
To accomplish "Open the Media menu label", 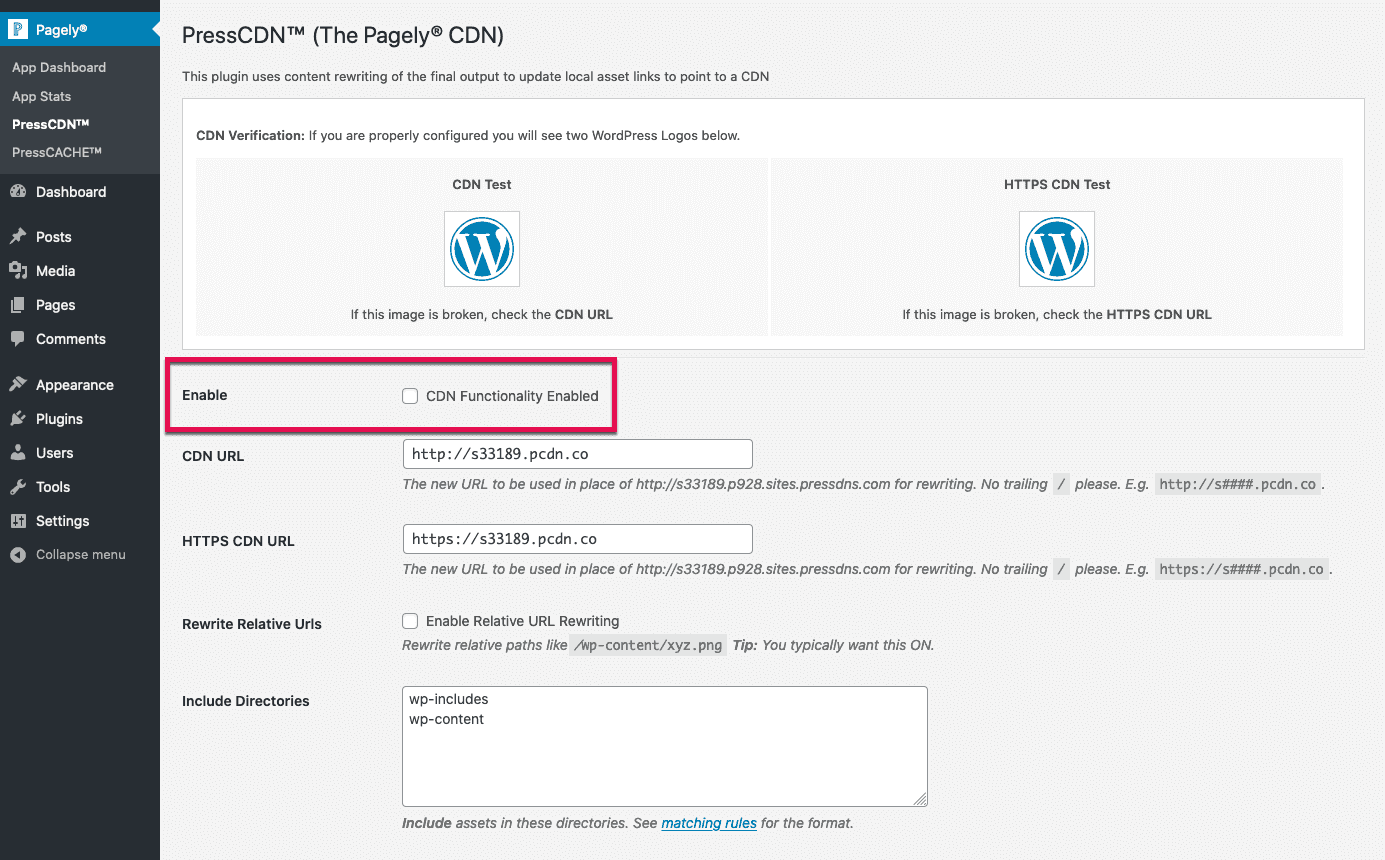I will [56, 271].
